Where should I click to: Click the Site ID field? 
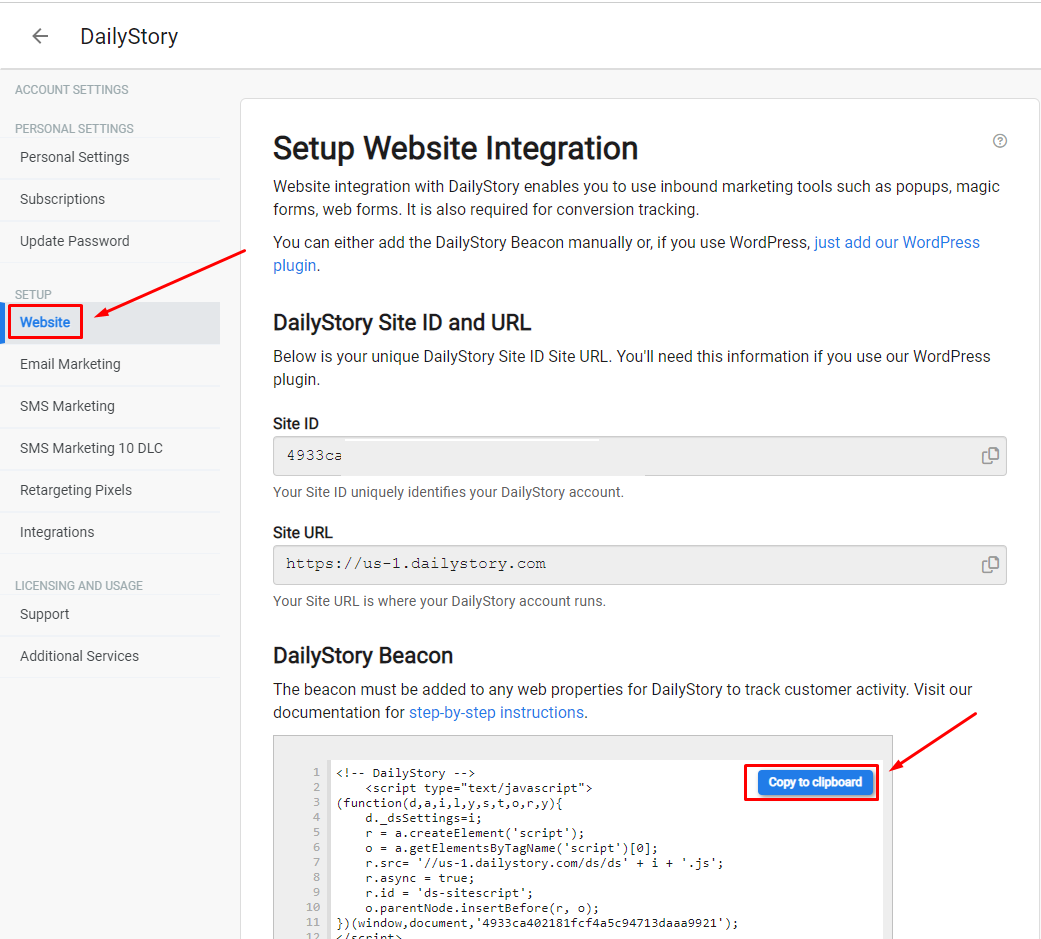(639, 456)
